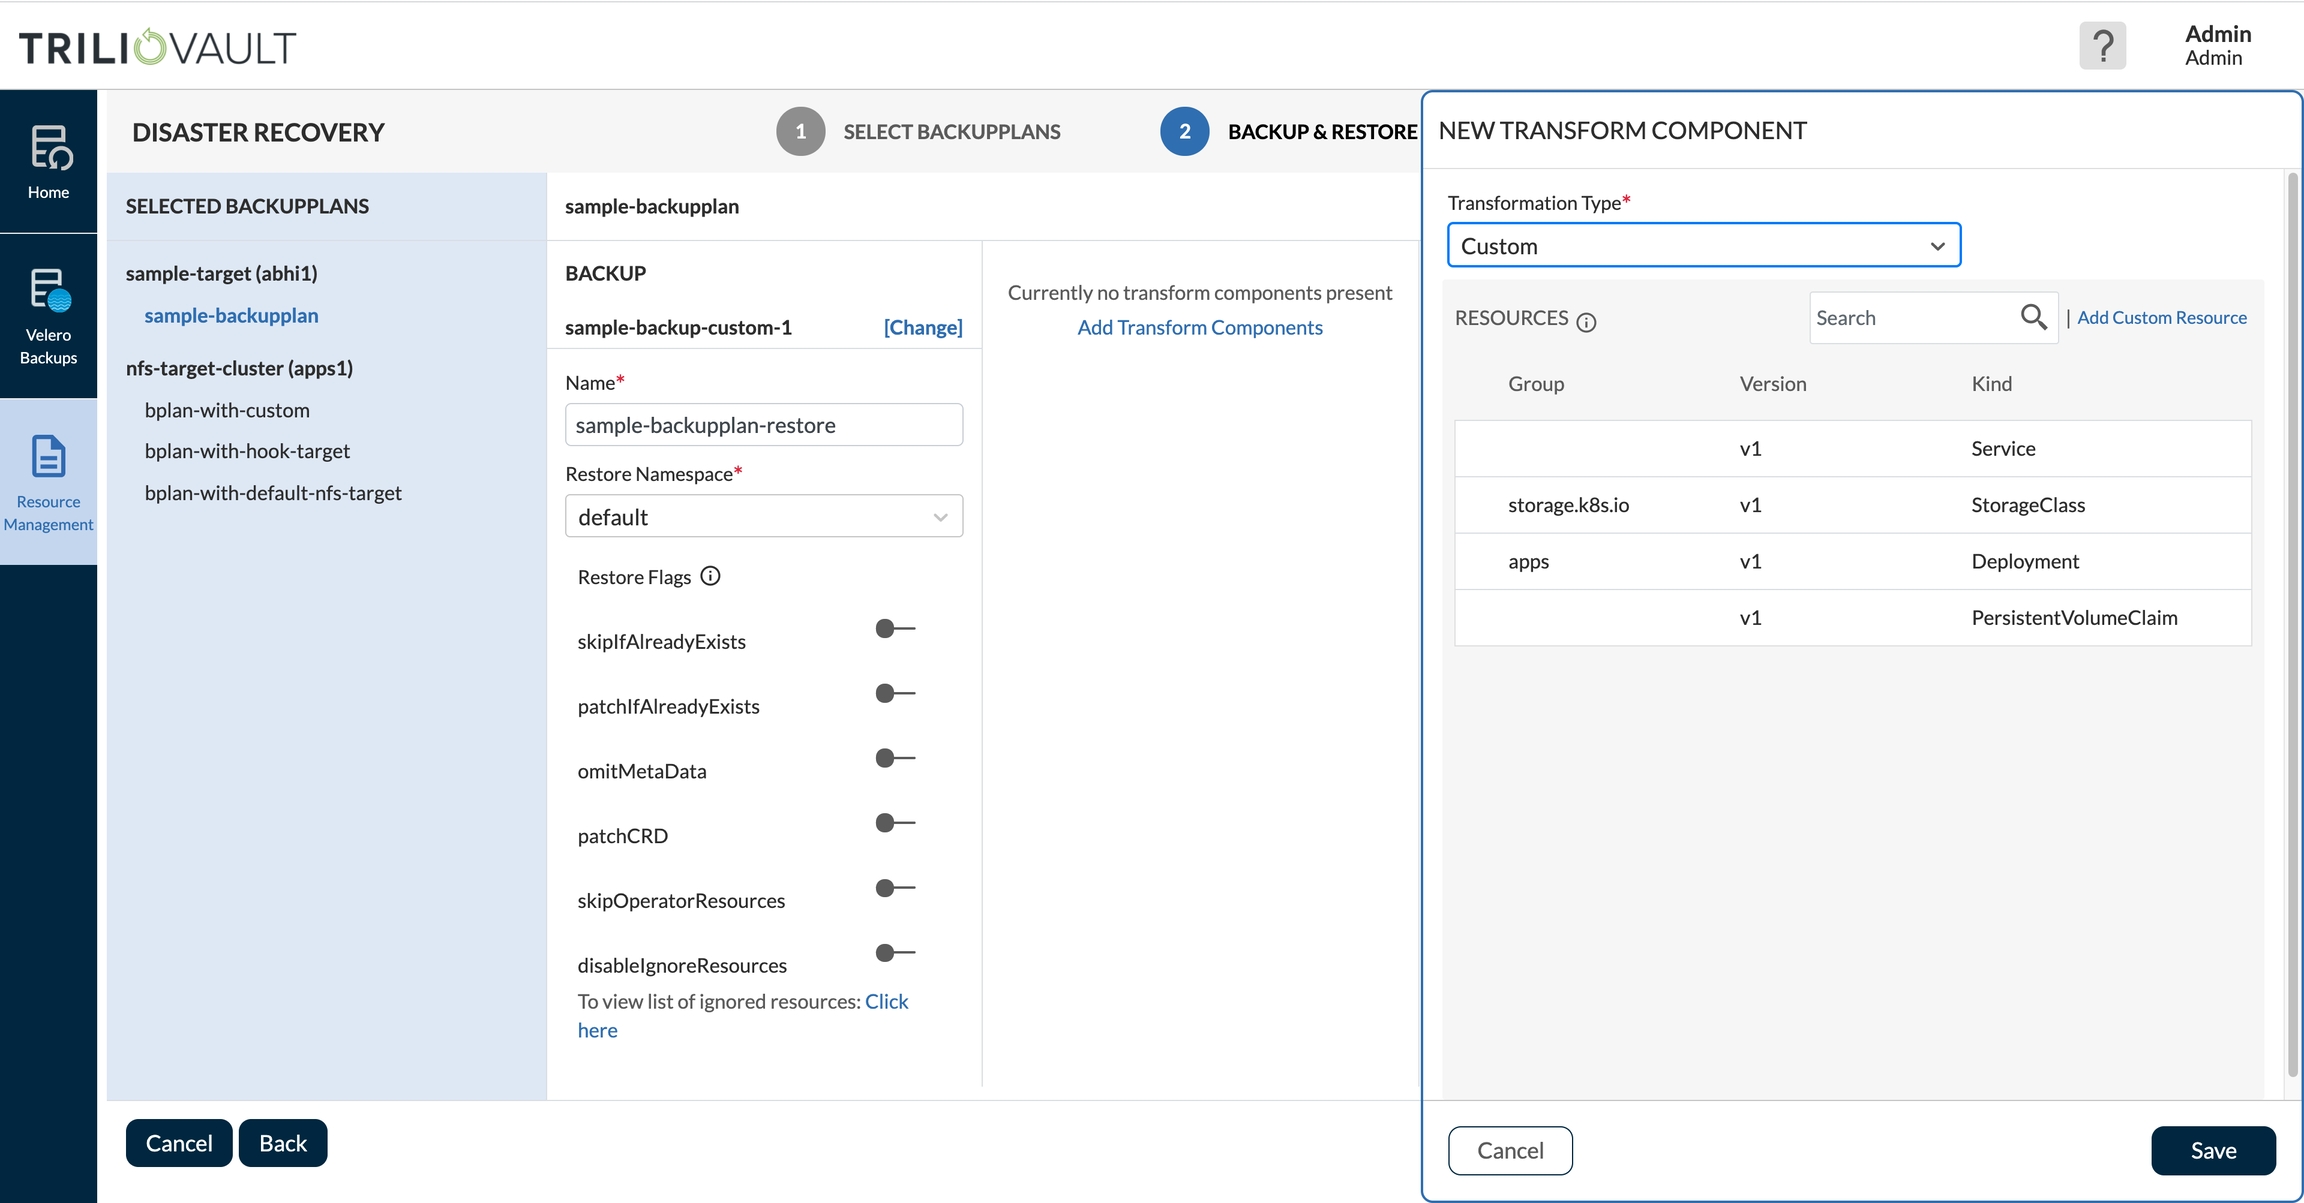Click the Resources info icon
The height and width of the screenshot is (1203, 2304).
1586,322
